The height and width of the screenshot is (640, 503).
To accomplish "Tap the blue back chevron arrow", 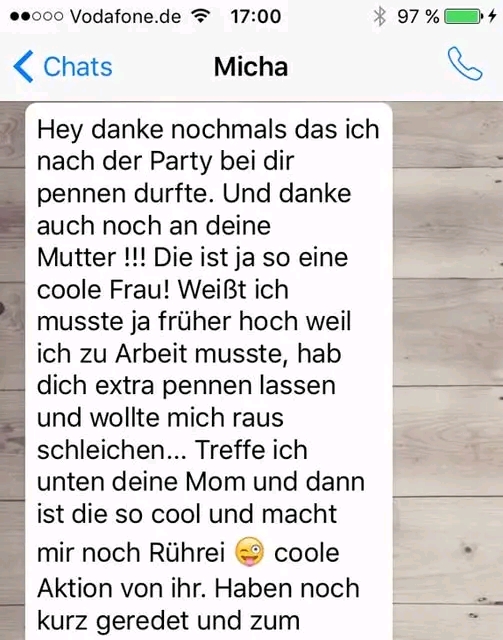I will pyautogui.click(x=23, y=67).
